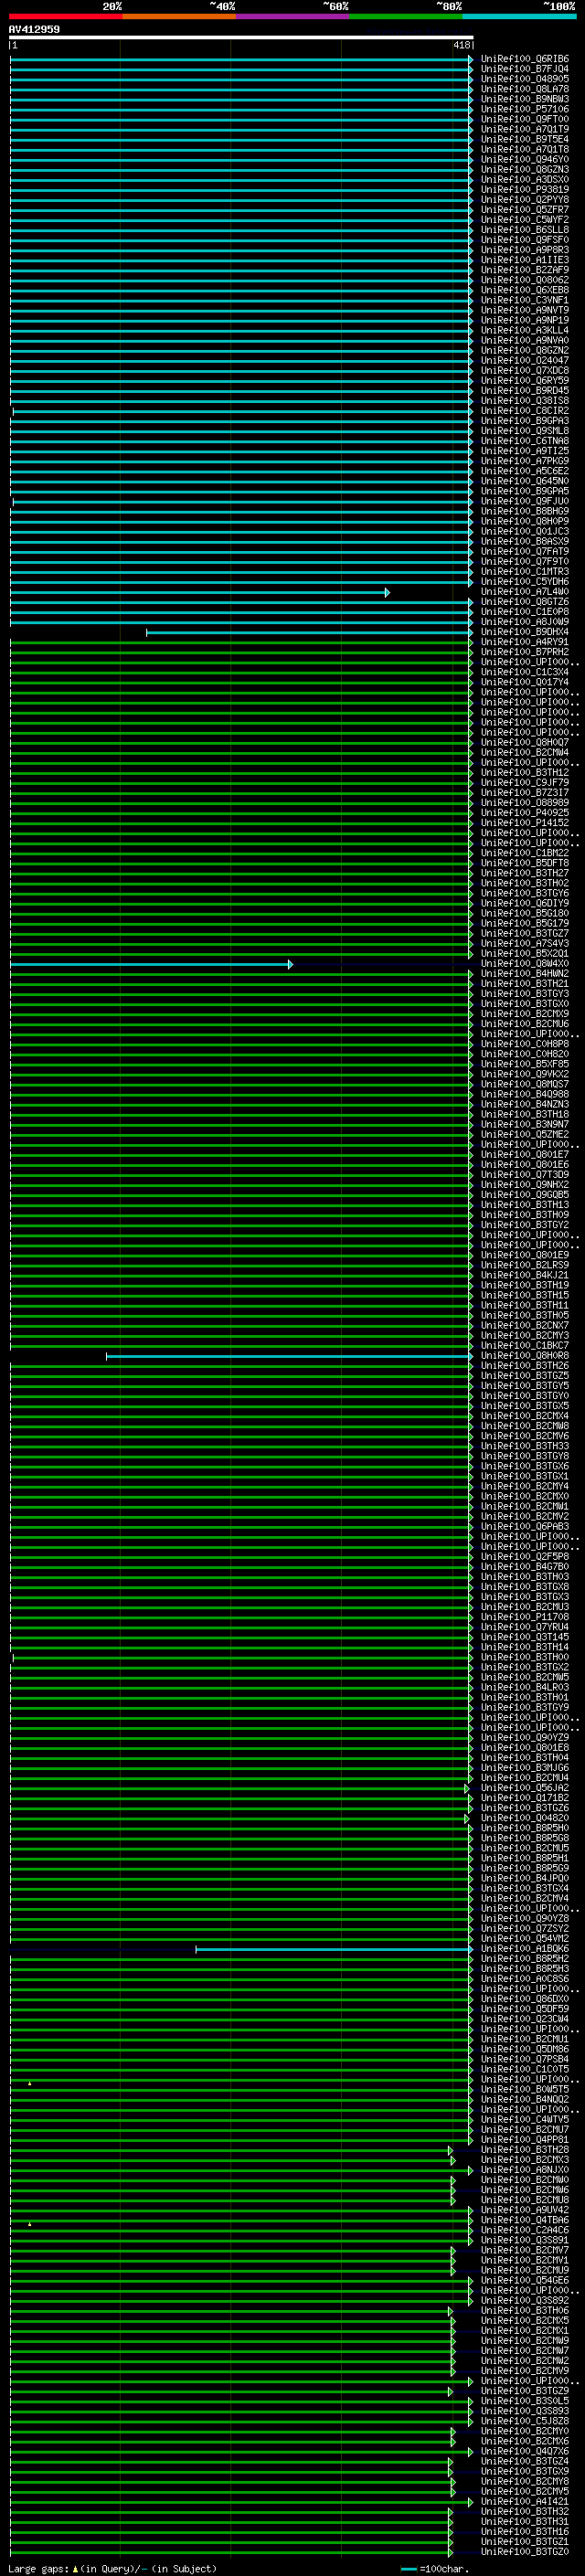Select the UniRef100_Q6RY59 label
This screenshot has height=2576, width=585.
pyautogui.click(x=525, y=380)
